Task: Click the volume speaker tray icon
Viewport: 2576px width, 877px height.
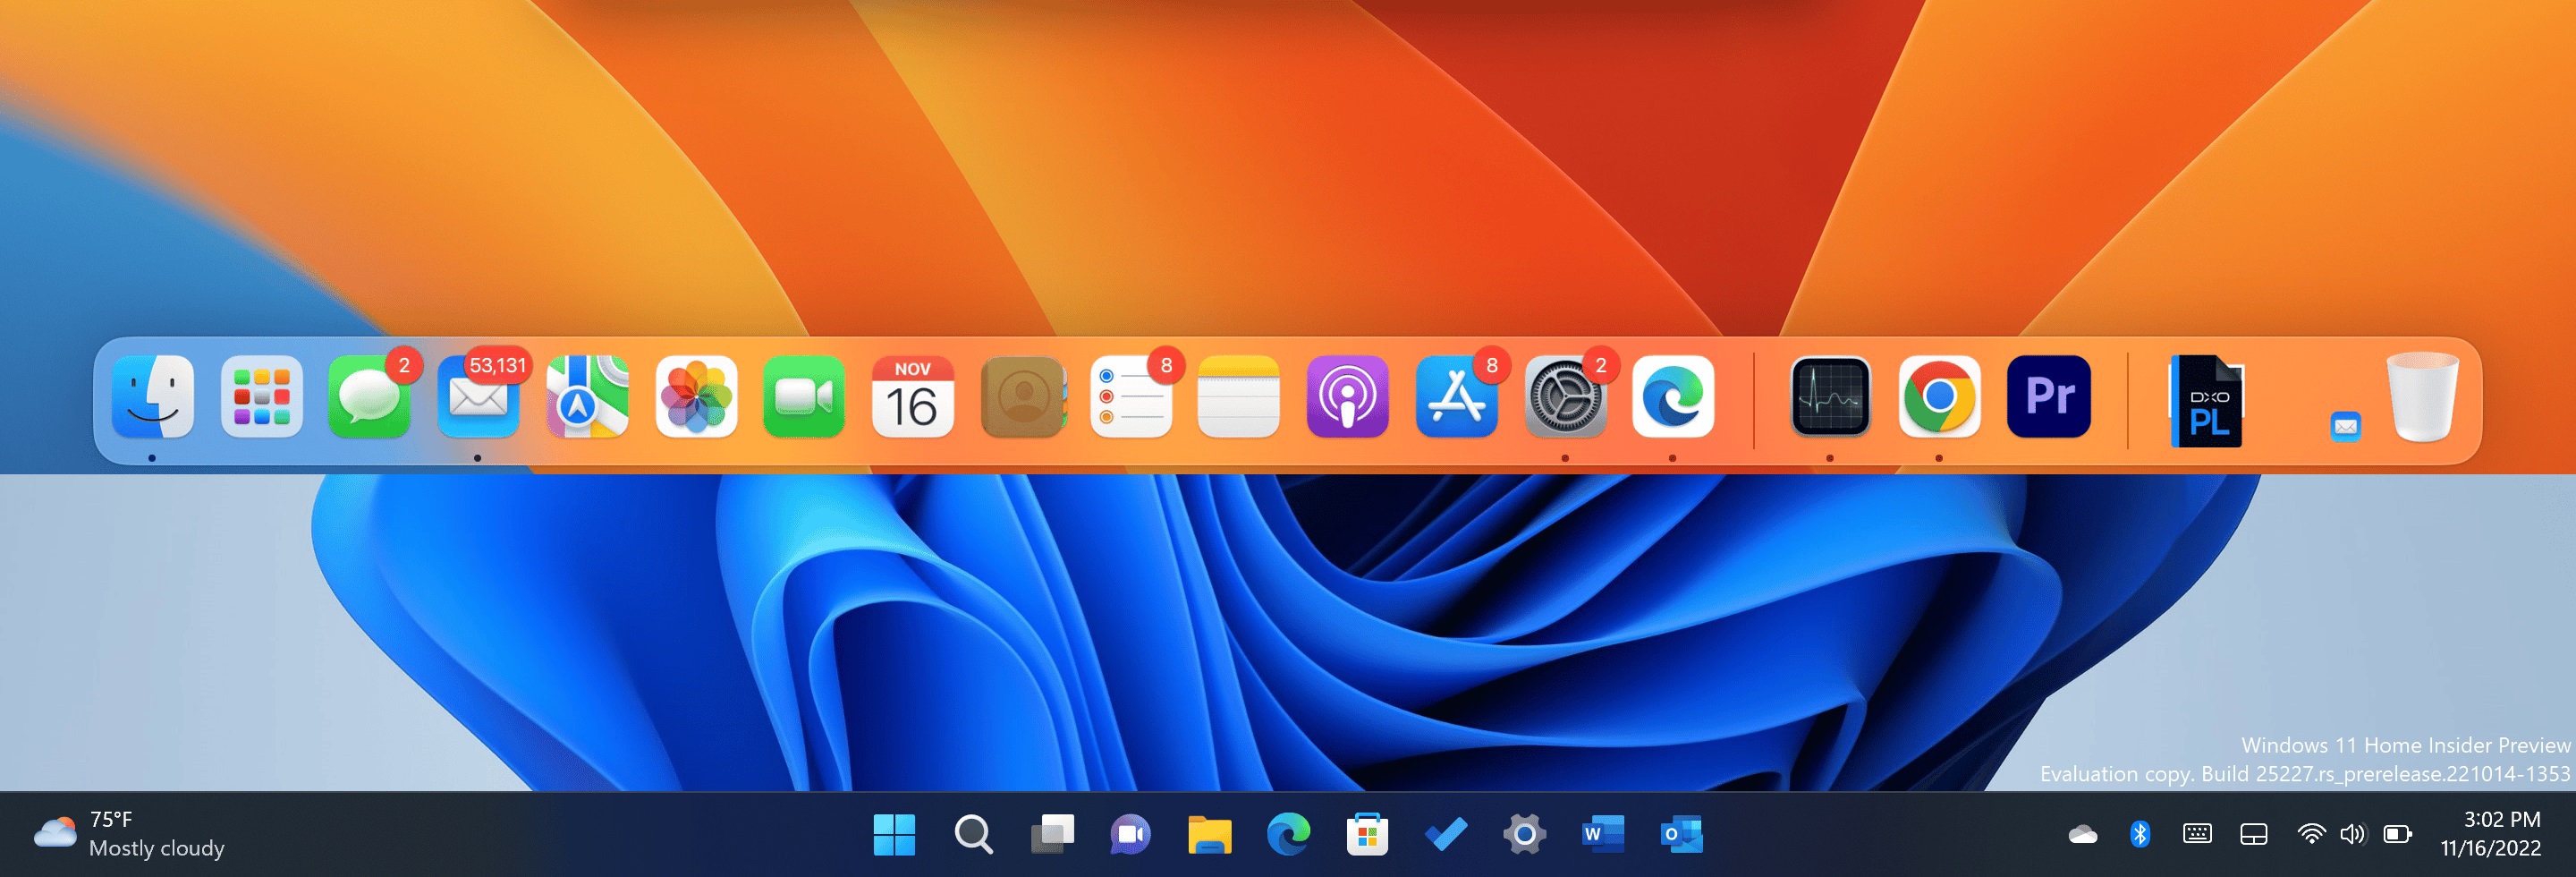Action: 2353,835
